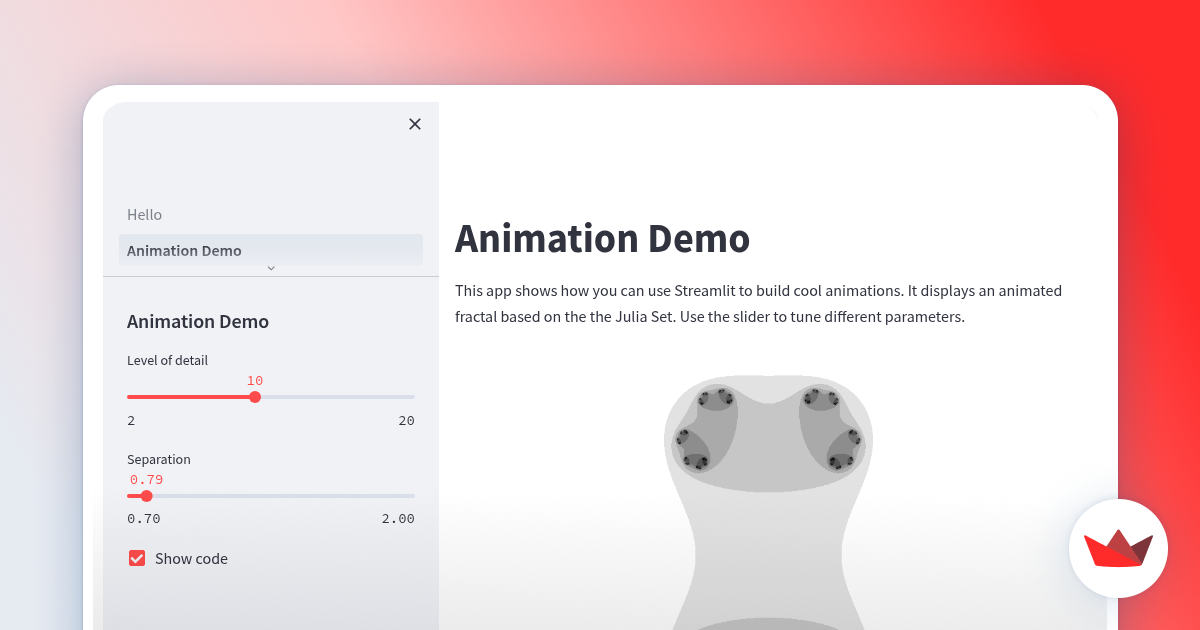
Task: Click the Level of detail label
Action: tap(167, 360)
